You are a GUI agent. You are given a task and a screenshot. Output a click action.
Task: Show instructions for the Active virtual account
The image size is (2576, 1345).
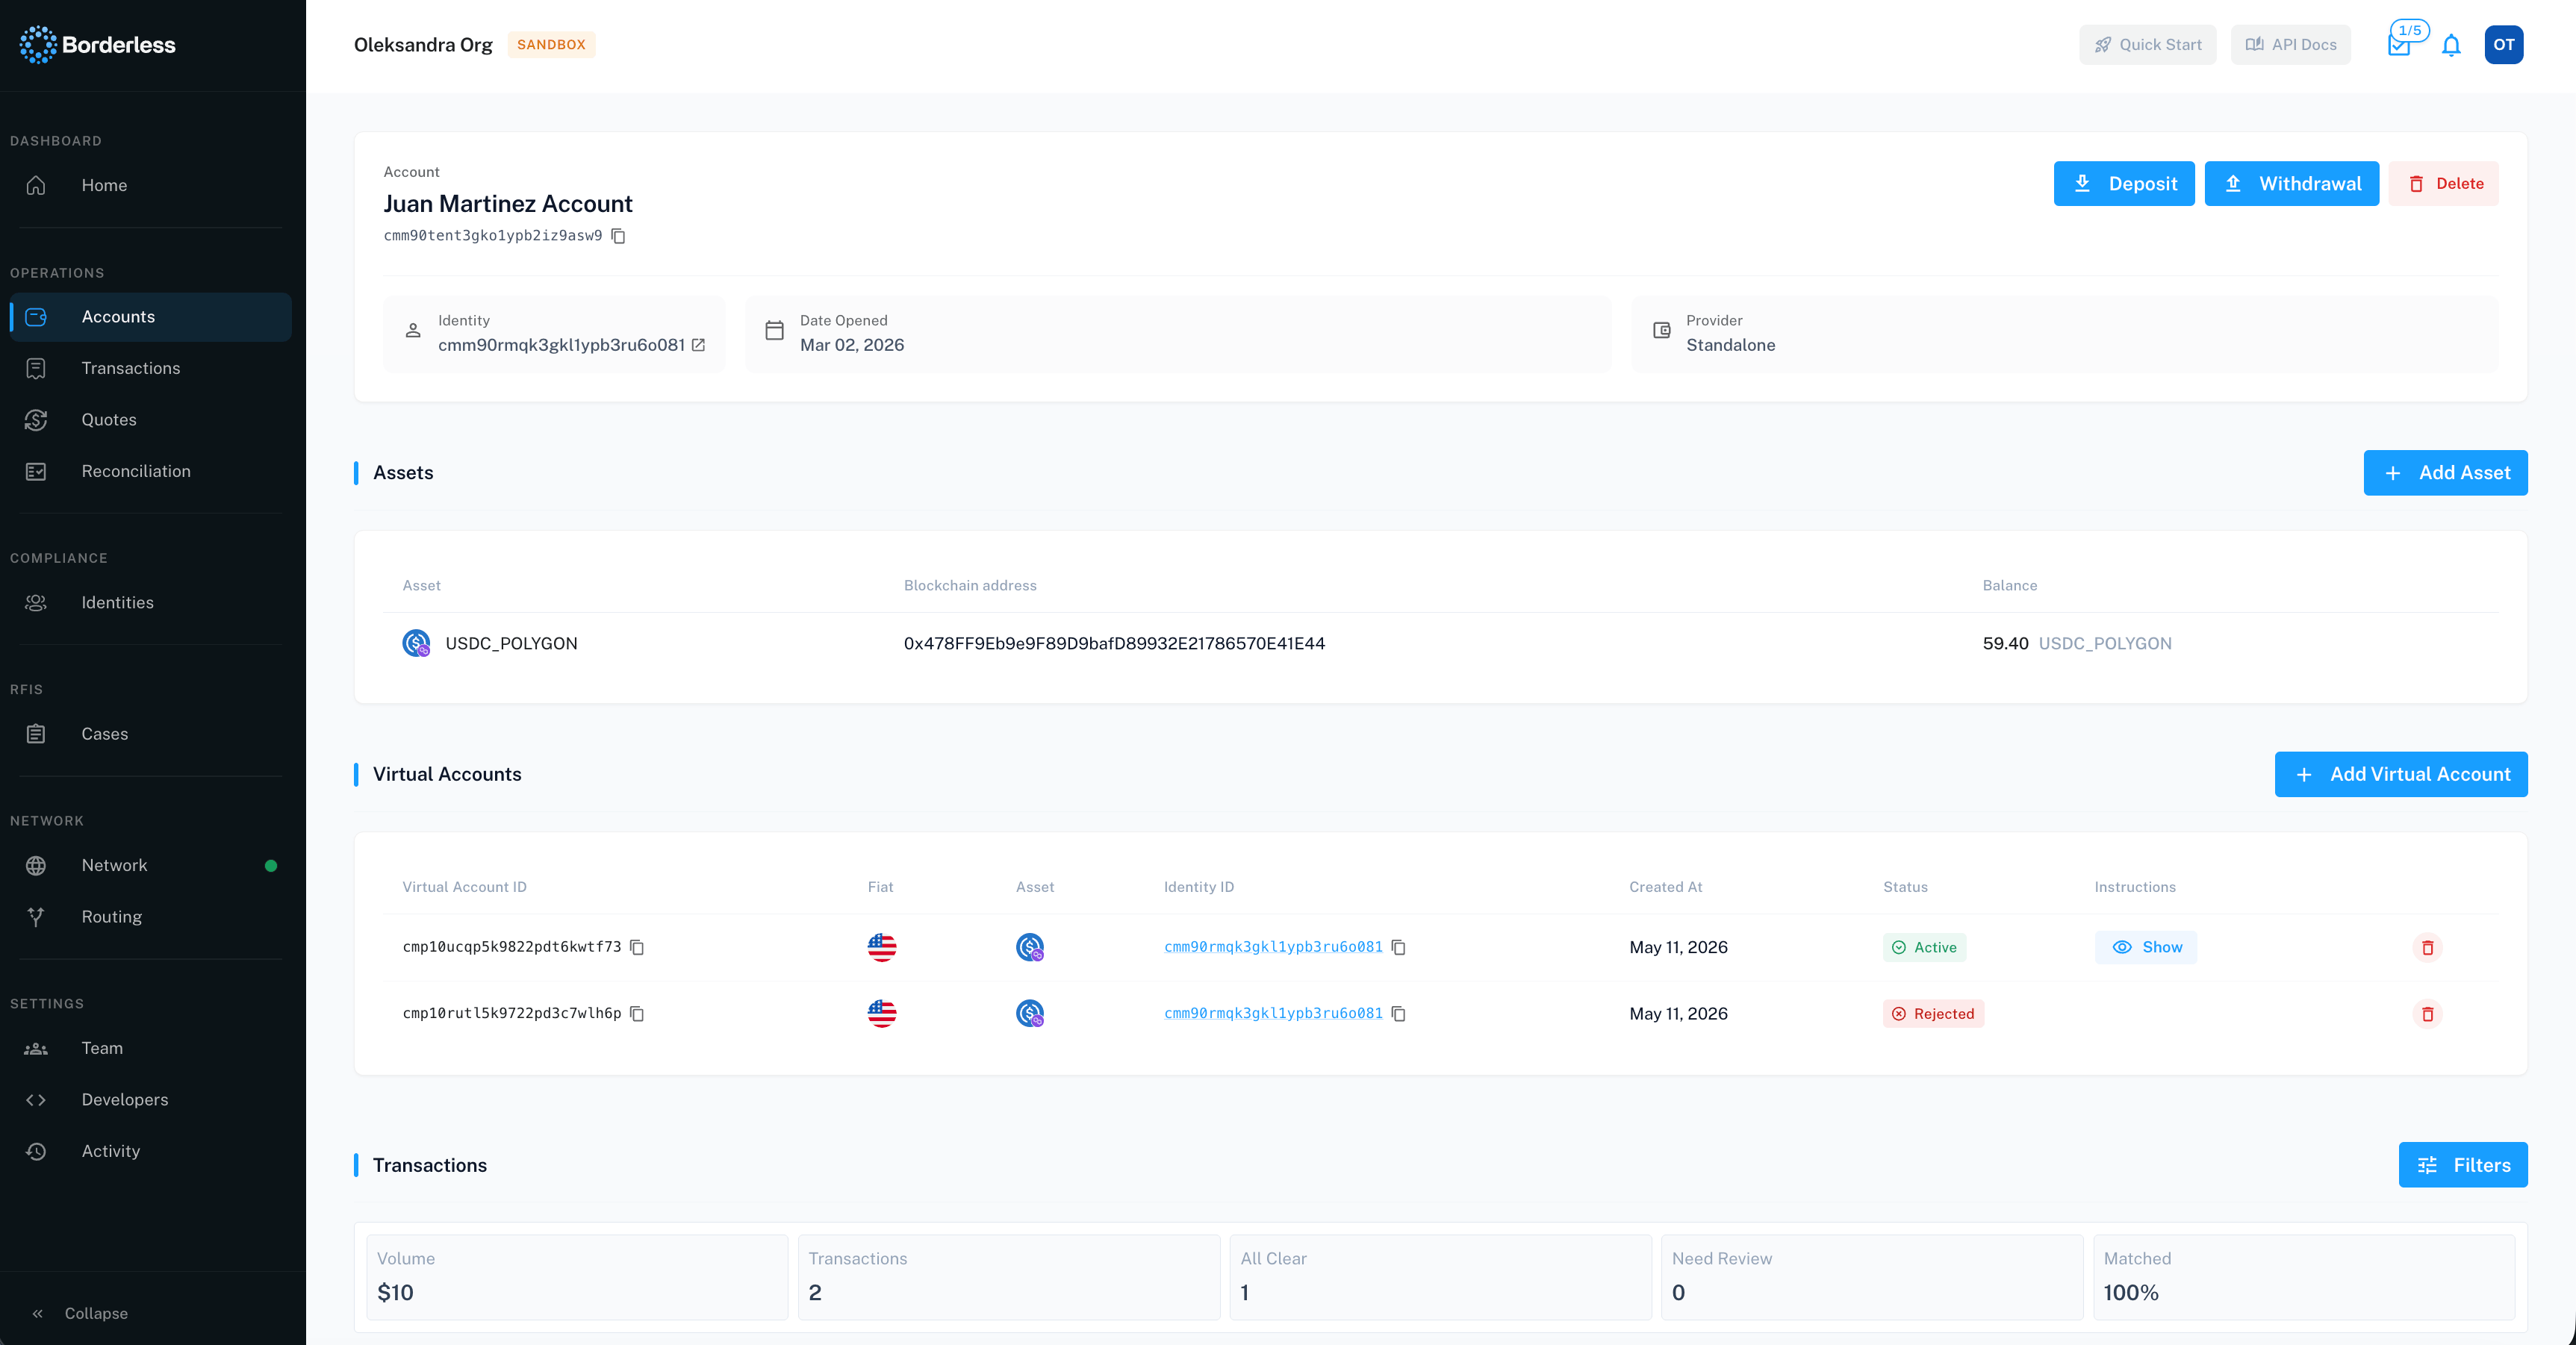click(x=2146, y=947)
